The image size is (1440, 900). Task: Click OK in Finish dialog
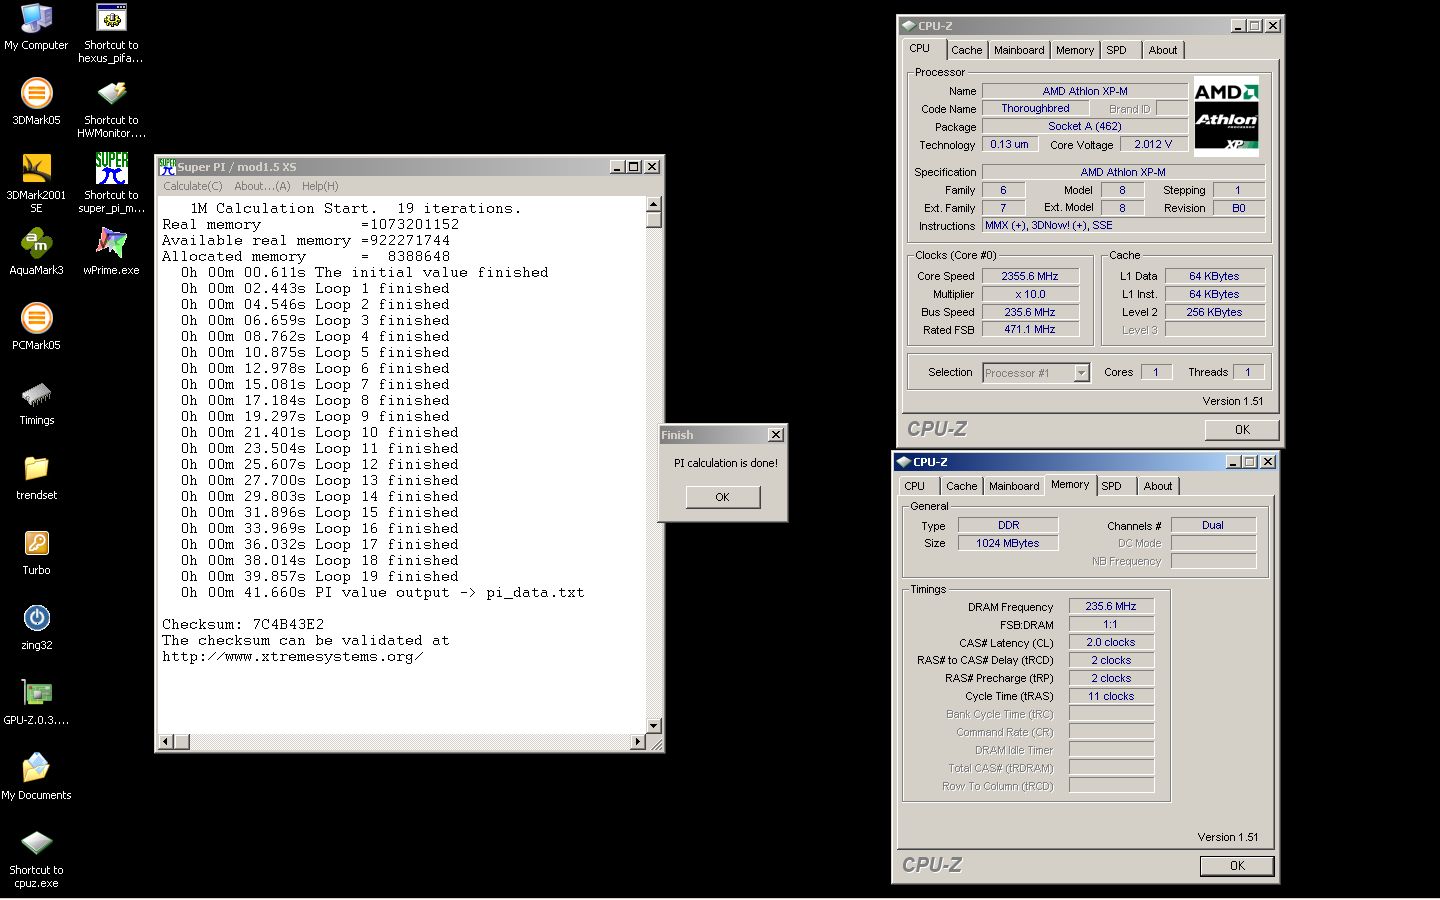tap(723, 497)
